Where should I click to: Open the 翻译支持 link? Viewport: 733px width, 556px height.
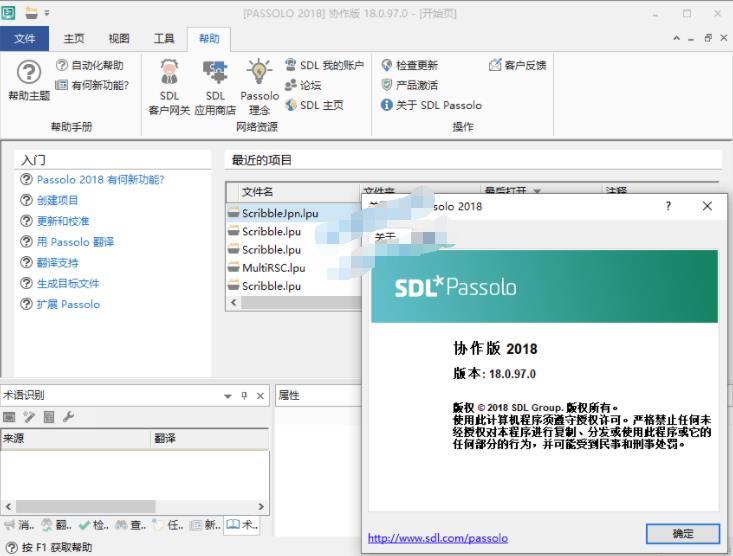pyautogui.click(x=57, y=262)
